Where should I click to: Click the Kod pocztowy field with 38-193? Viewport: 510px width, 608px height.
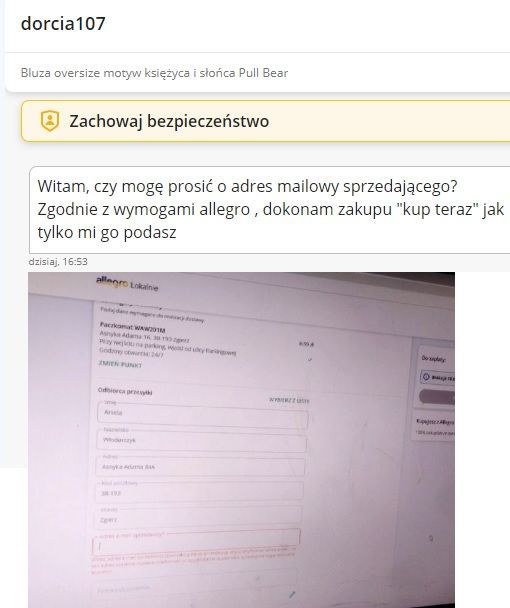click(199, 493)
